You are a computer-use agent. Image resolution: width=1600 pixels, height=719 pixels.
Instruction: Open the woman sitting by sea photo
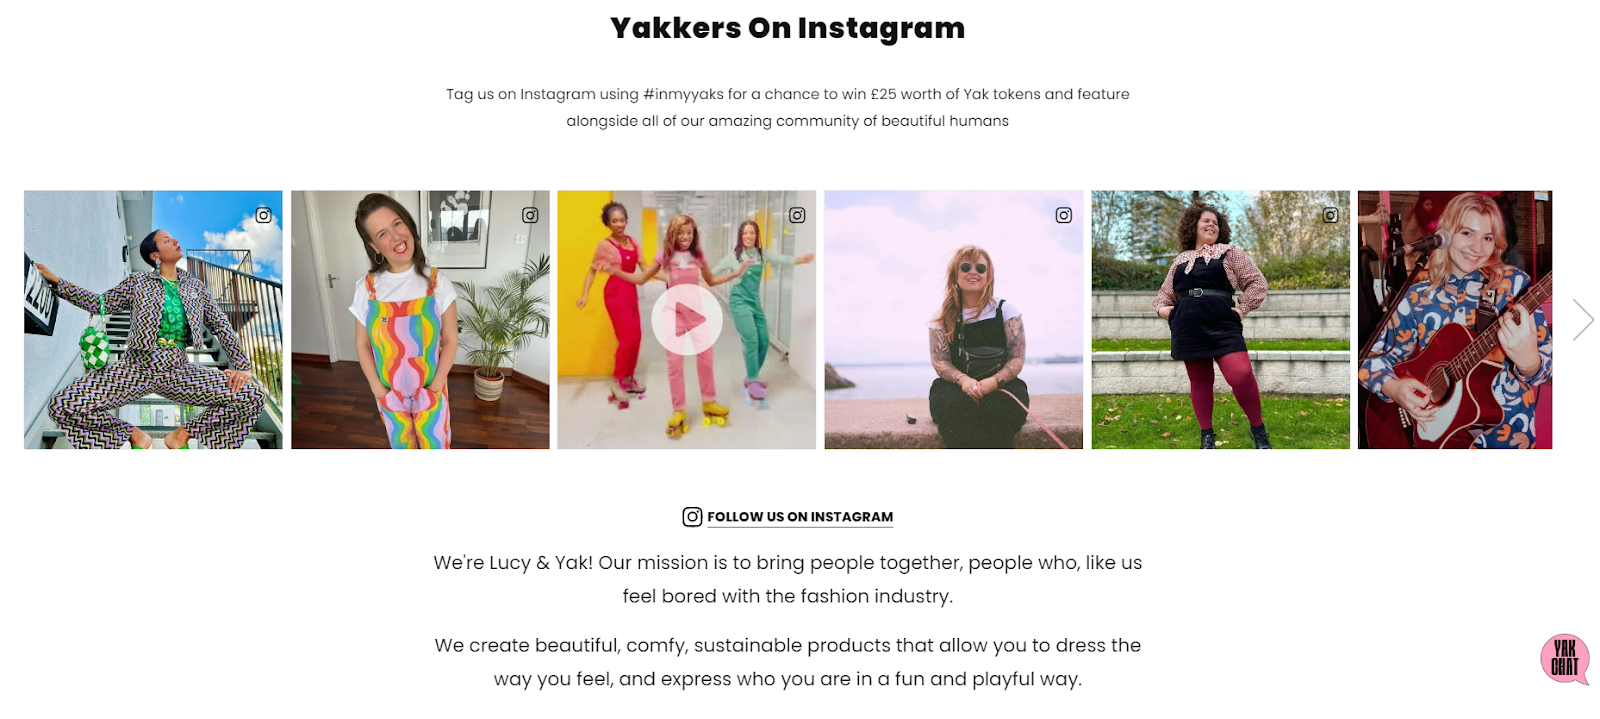click(954, 320)
